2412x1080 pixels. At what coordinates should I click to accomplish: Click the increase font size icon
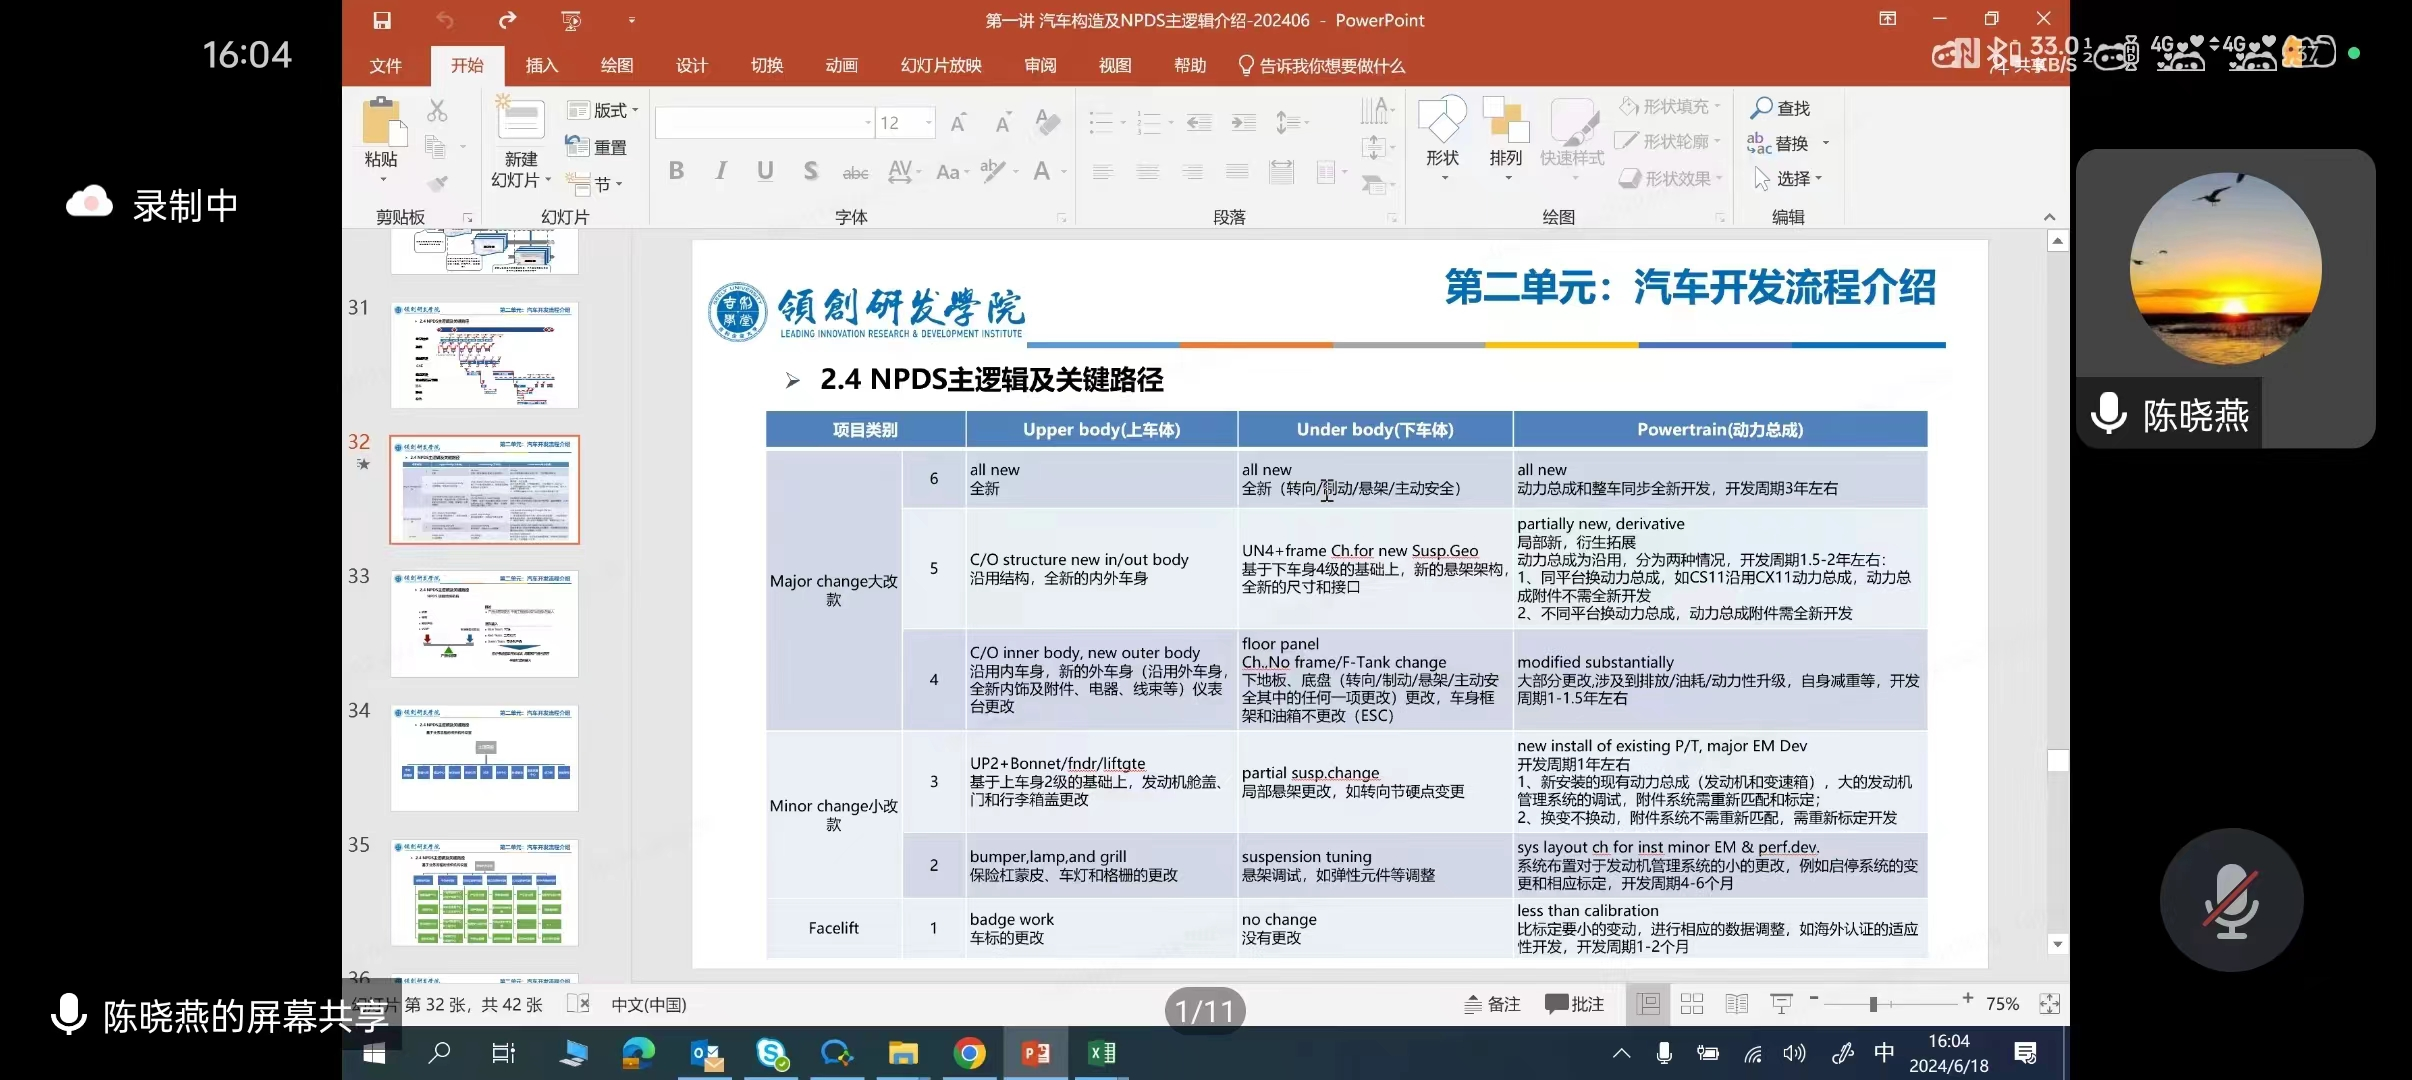[958, 123]
